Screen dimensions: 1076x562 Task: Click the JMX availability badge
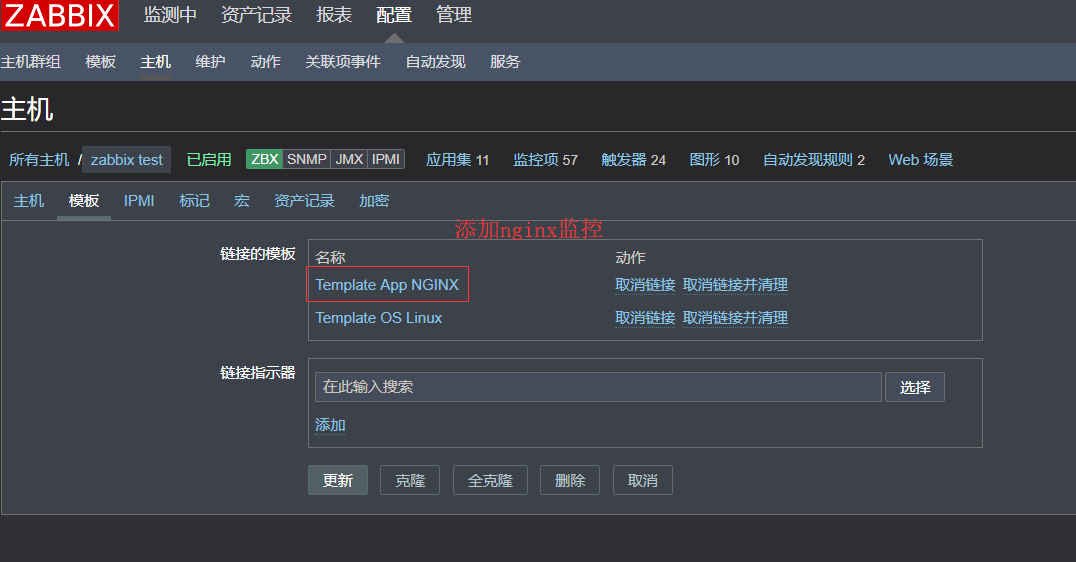[x=349, y=159]
